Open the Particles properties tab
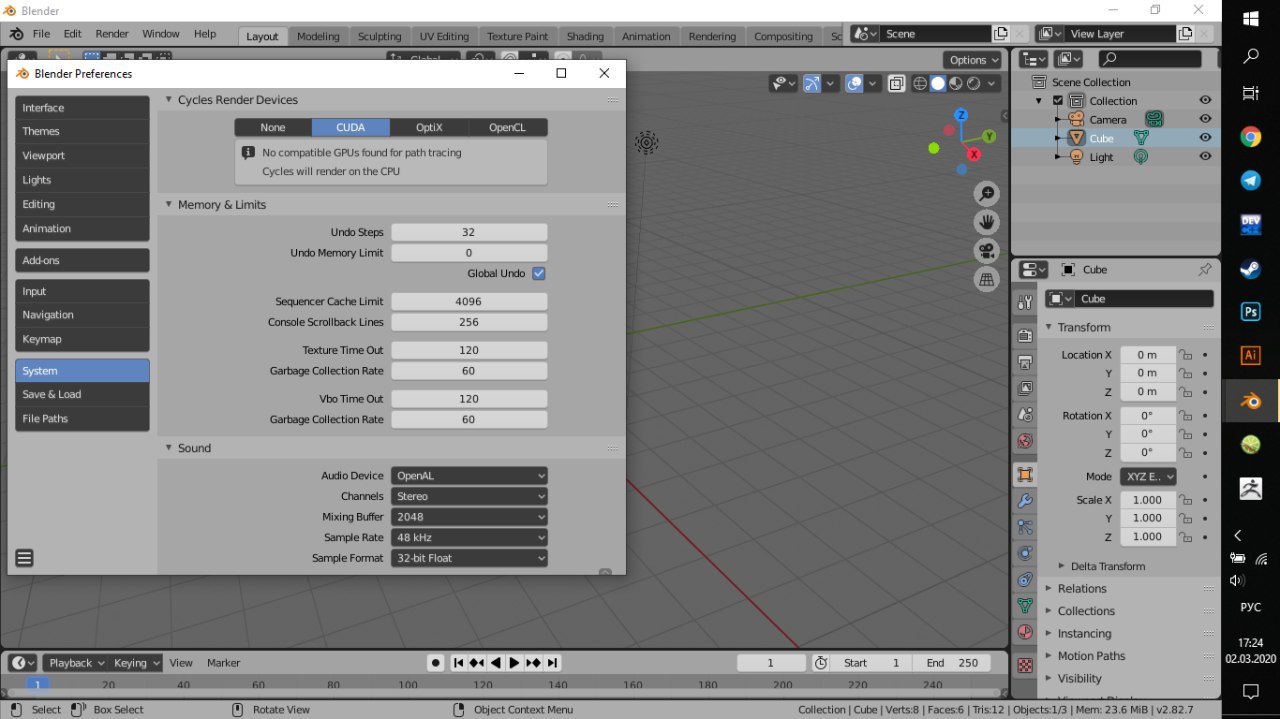 [1025, 527]
